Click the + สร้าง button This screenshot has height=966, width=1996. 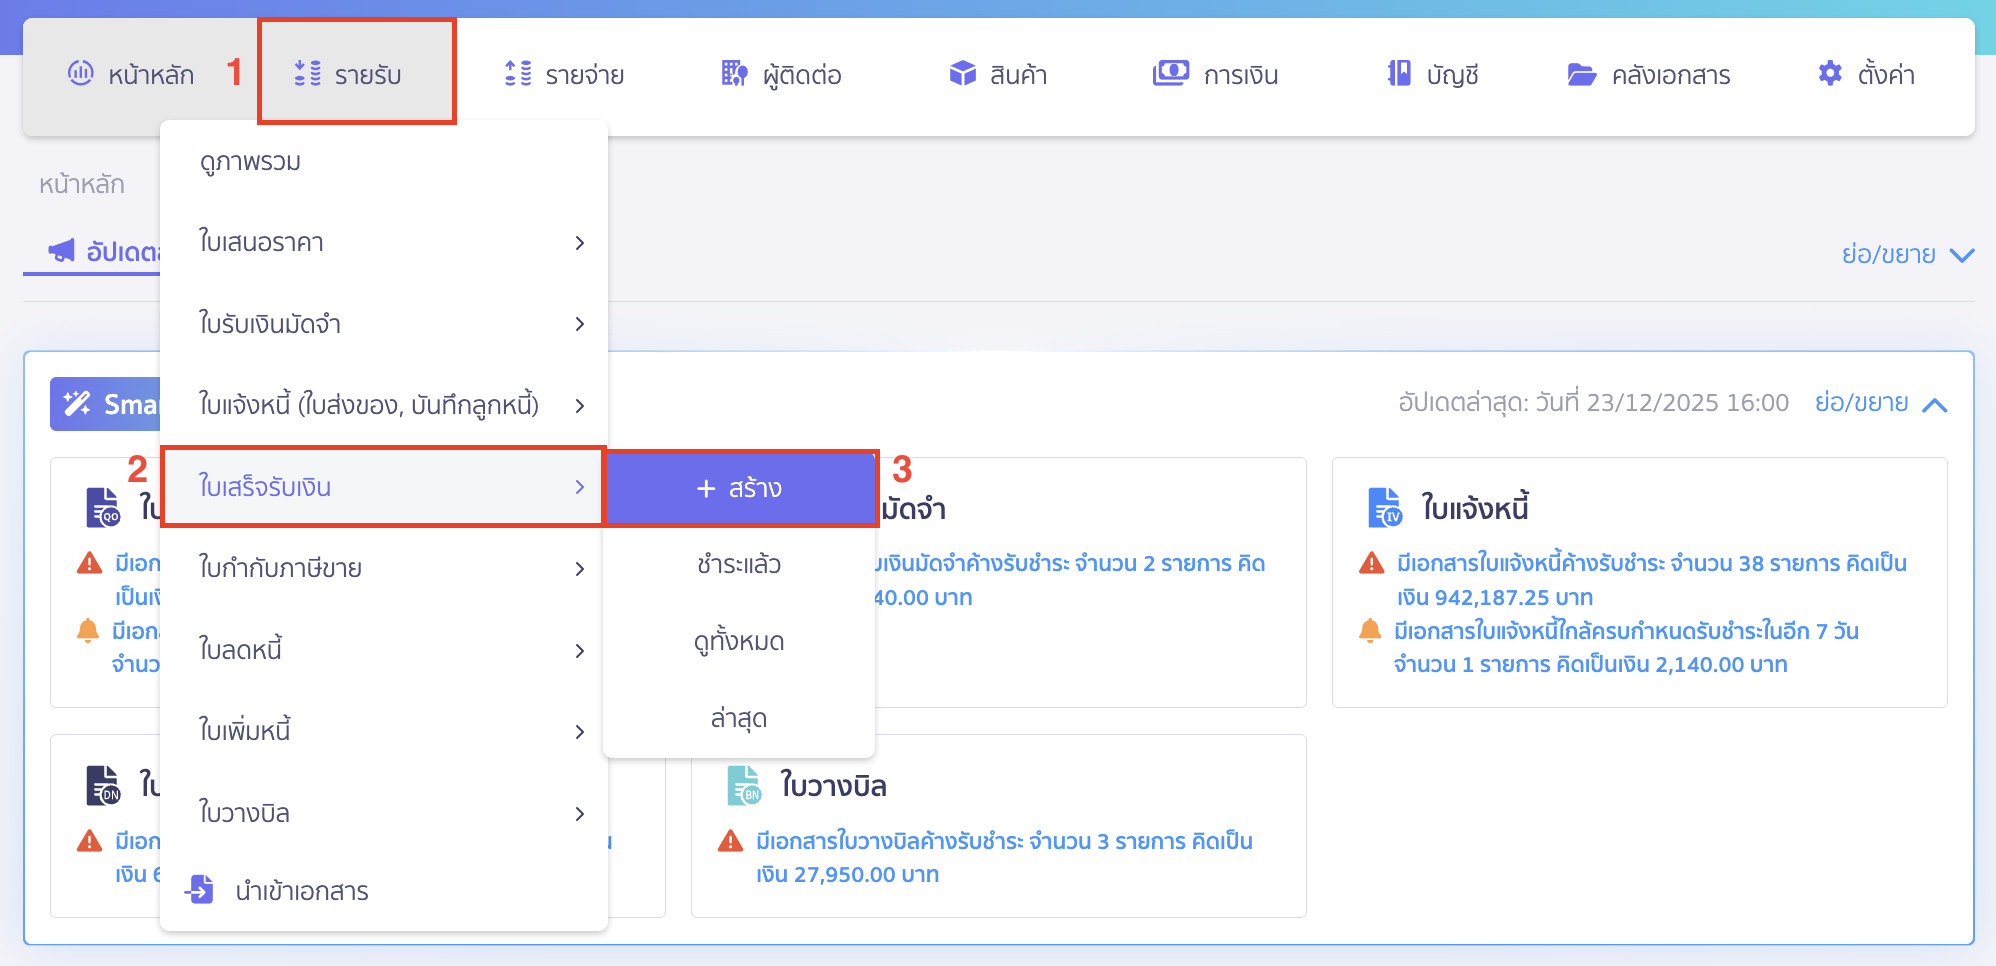[x=740, y=488]
